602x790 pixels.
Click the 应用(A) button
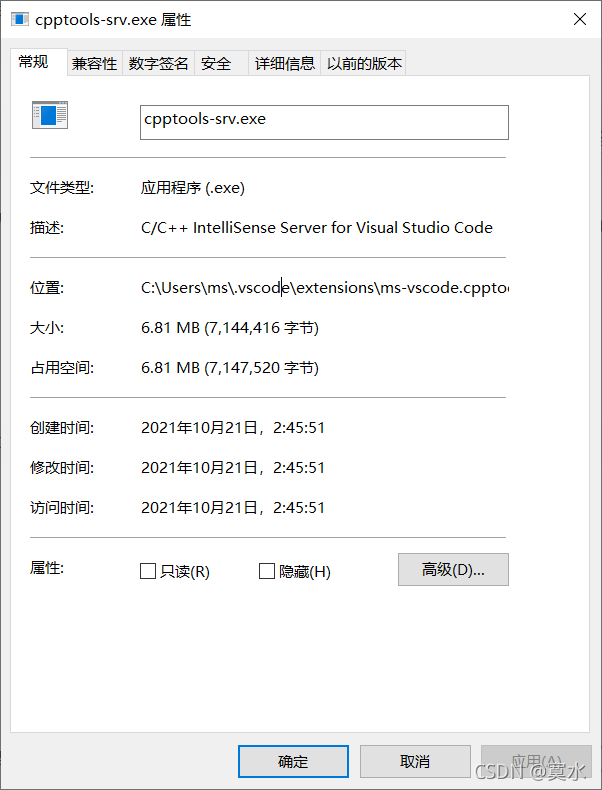(536, 761)
